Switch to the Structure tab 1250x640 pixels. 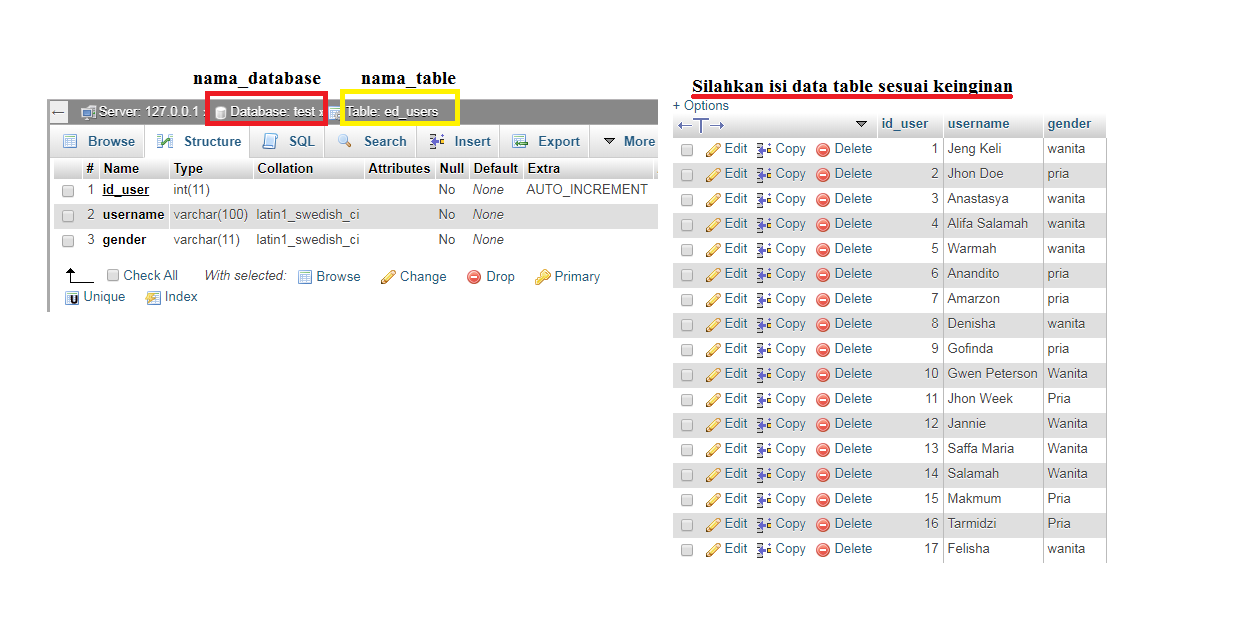tap(198, 141)
